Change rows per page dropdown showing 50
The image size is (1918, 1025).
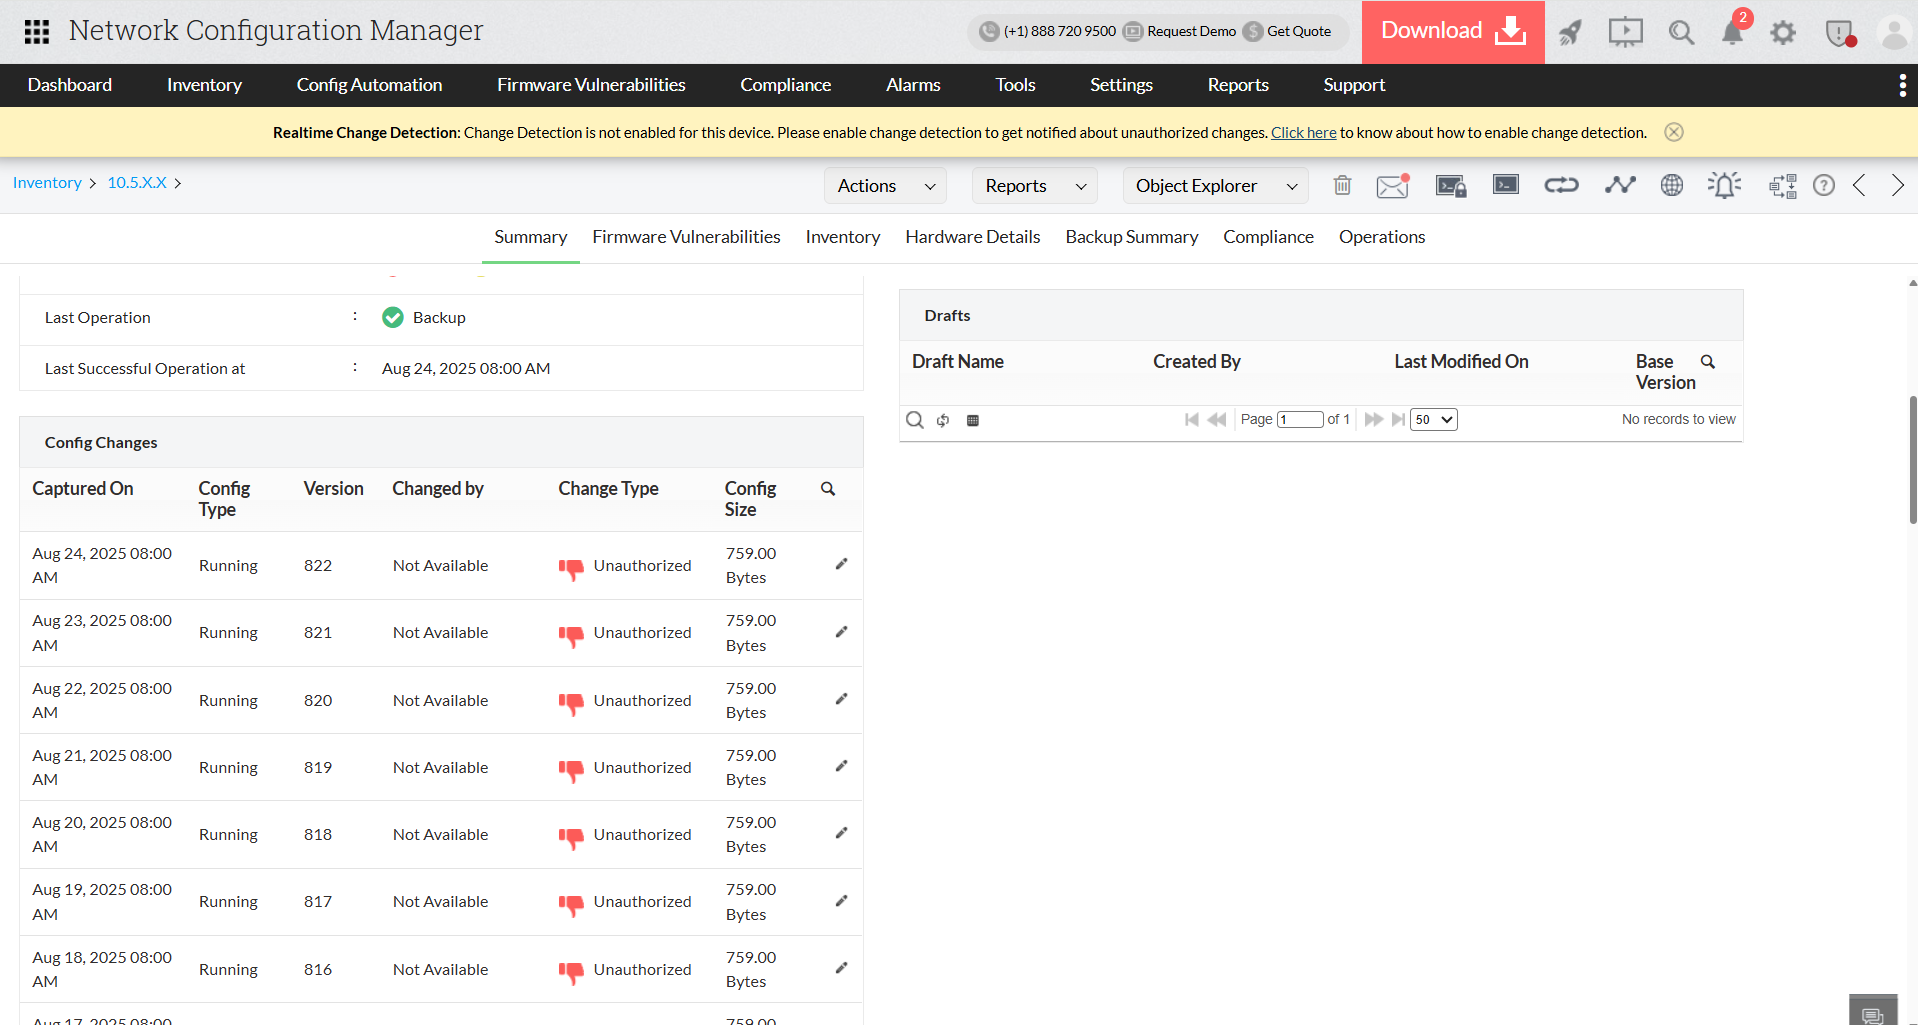1433,420
